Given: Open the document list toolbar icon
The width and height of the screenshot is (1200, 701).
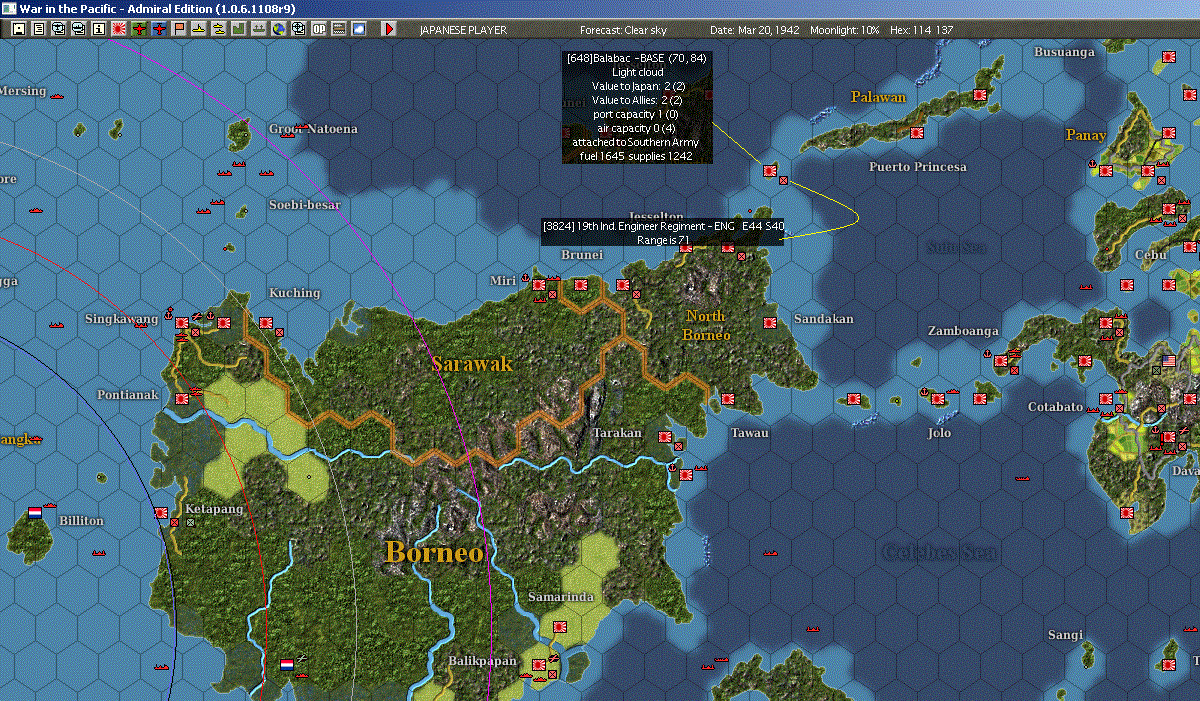Looking at the screenshot, I should pyautogui.click(x=39, y=29).
